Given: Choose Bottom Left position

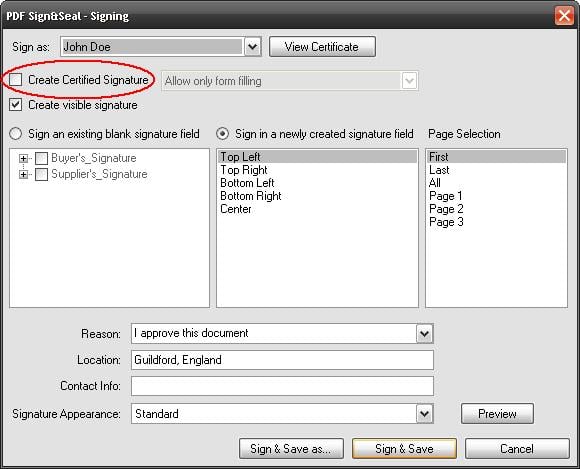Looking at the screenshot, I should coord(317,183).
